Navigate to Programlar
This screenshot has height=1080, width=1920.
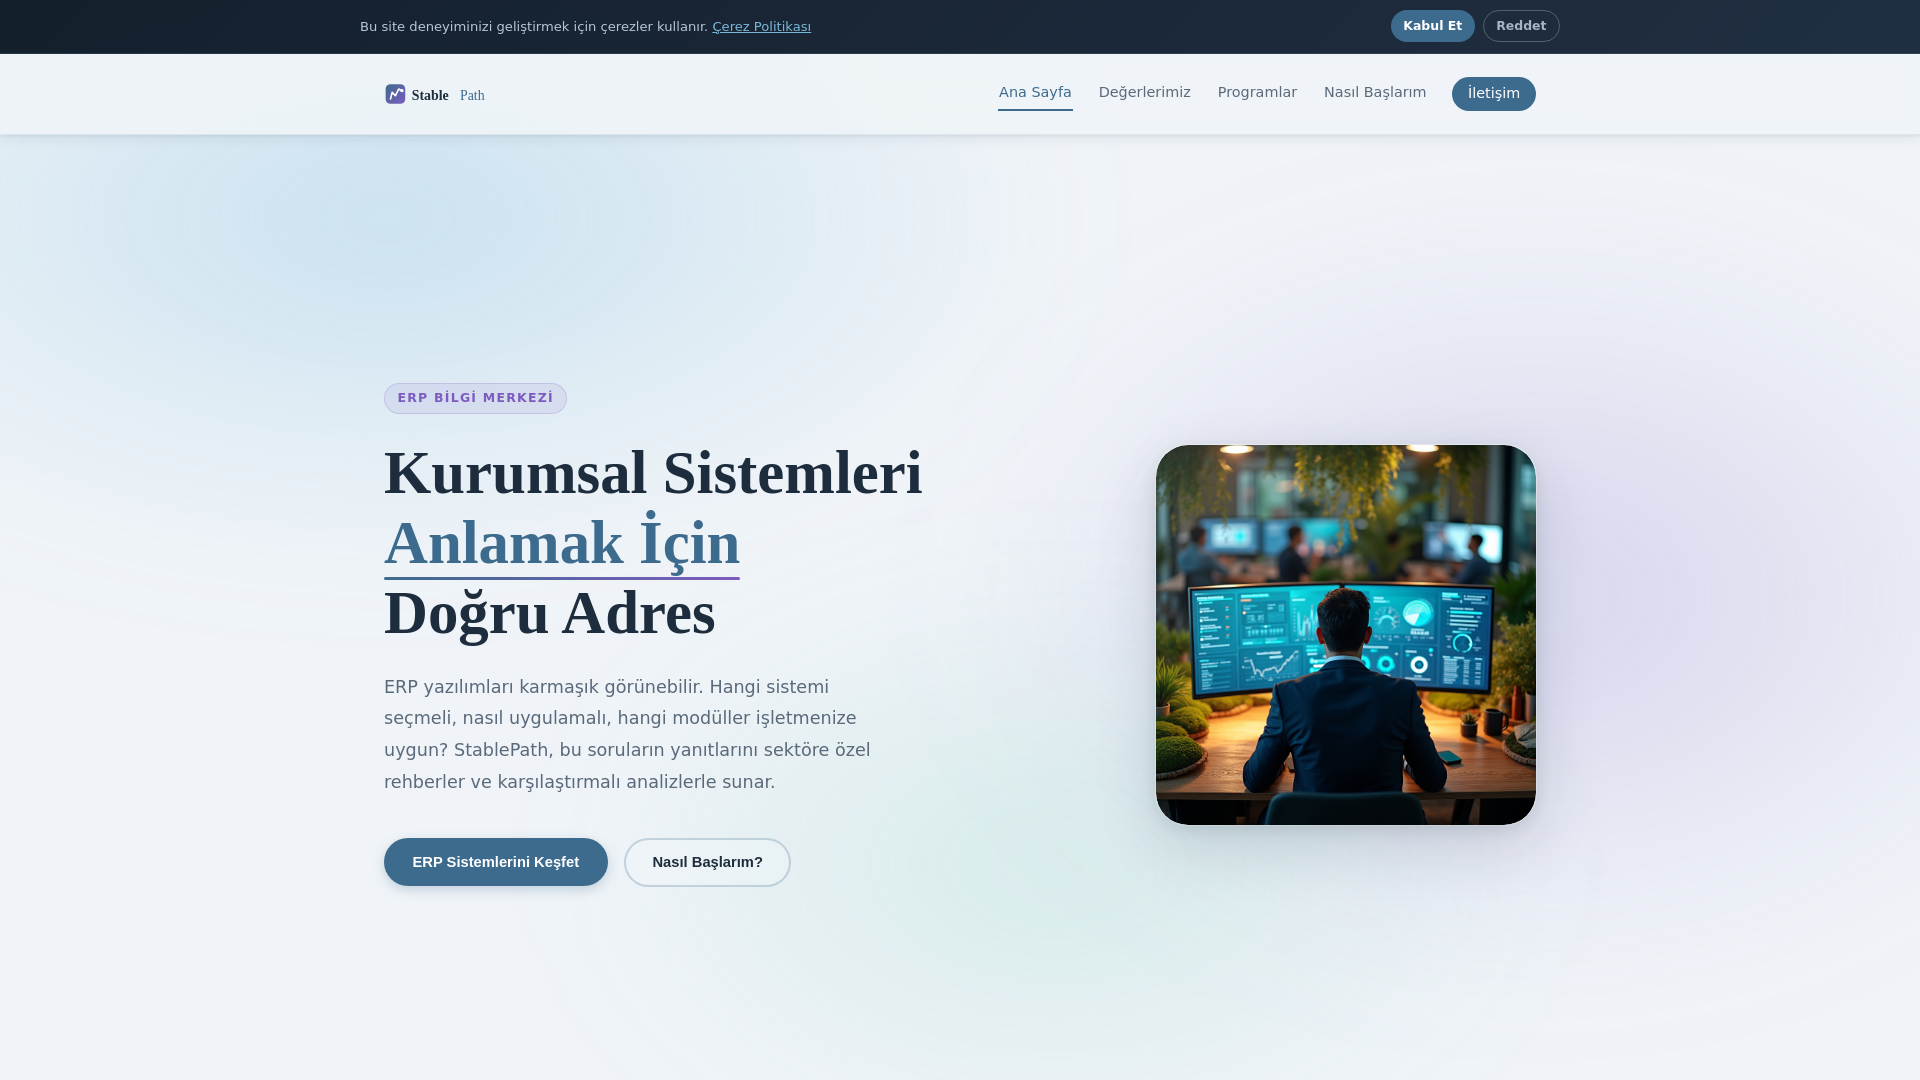(x=1257, y=92)
